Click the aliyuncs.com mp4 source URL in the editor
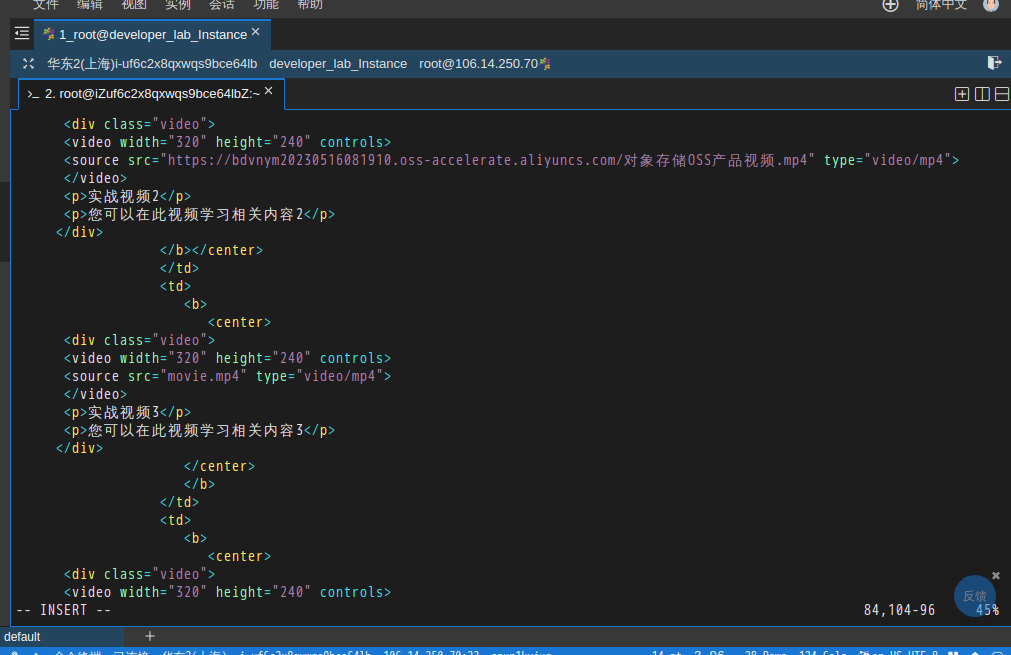The height and width of the screenshot is (655, 1011). [x=487, y=160]
